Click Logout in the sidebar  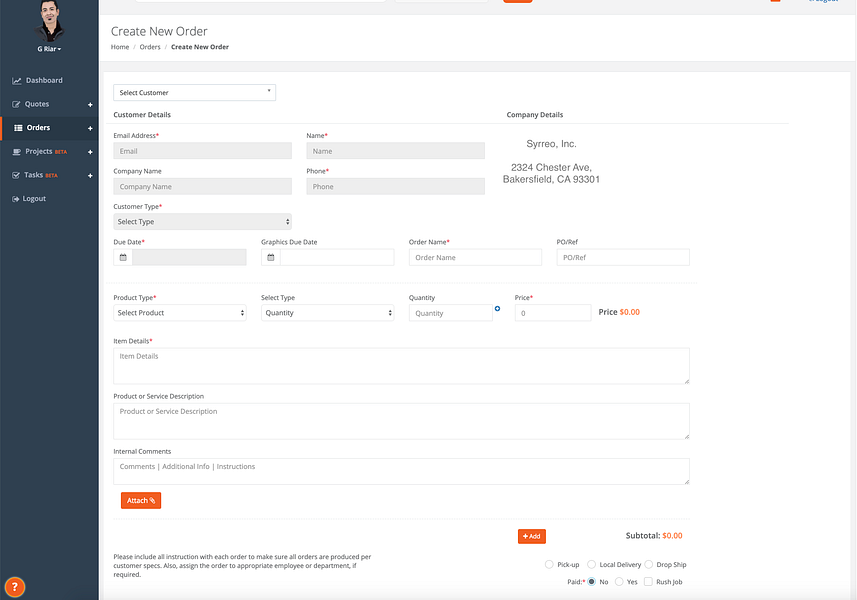pyautogui.click(x=34, y=199)
